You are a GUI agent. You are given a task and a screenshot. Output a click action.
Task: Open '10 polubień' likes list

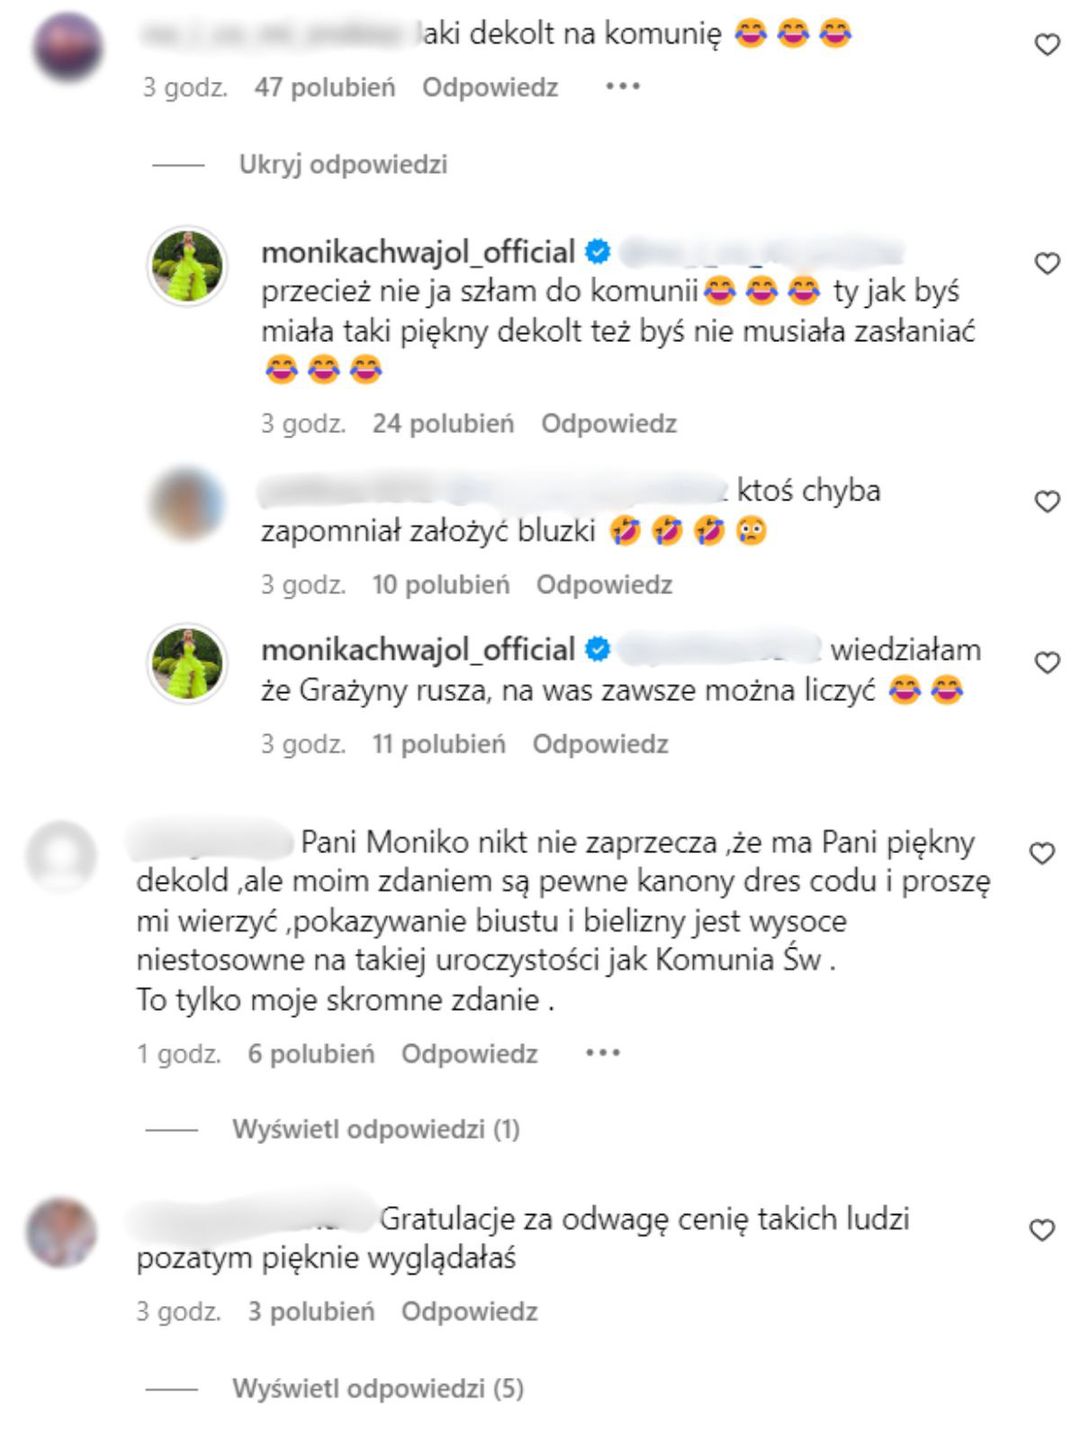point(441,584)
